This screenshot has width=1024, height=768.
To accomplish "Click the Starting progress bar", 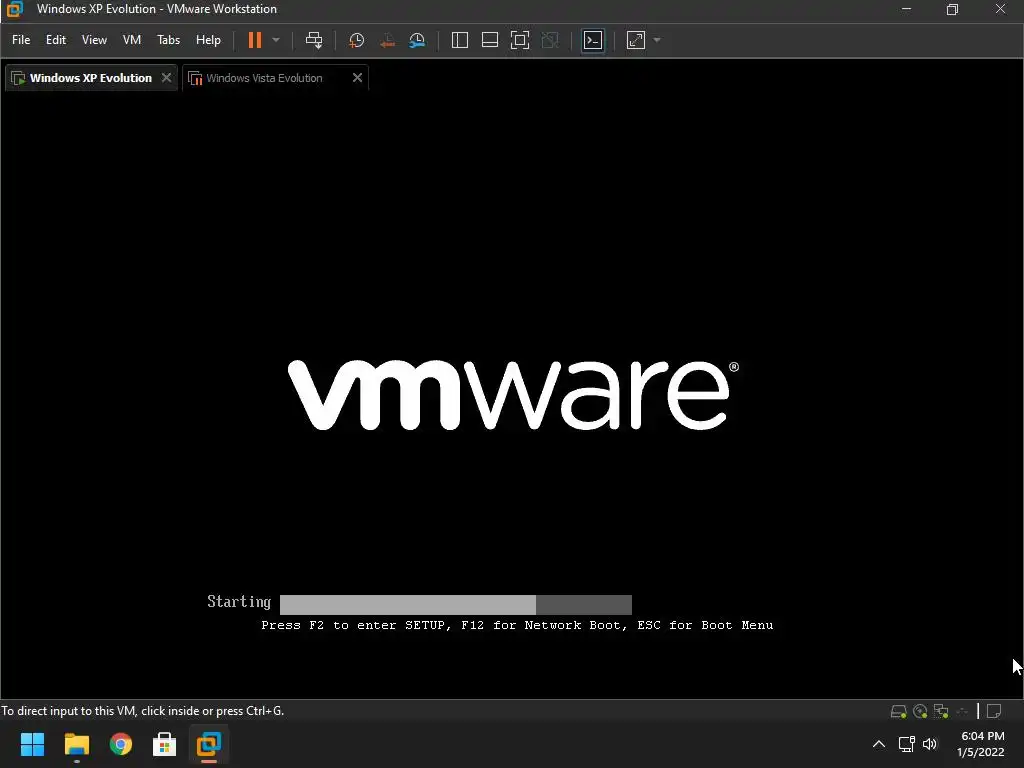I will pos(456,604).
